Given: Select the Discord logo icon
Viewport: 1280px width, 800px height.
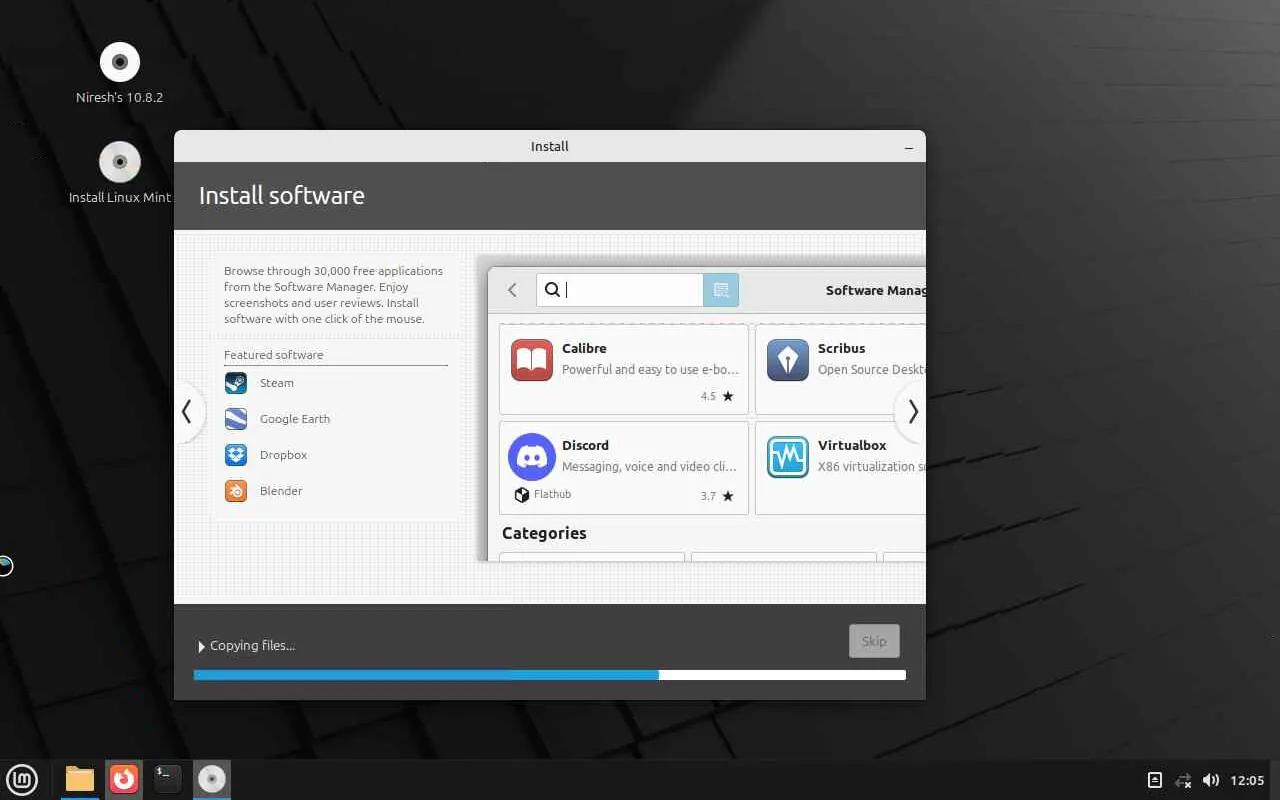Looking at the screenshot, I should [x=532, y=457].
